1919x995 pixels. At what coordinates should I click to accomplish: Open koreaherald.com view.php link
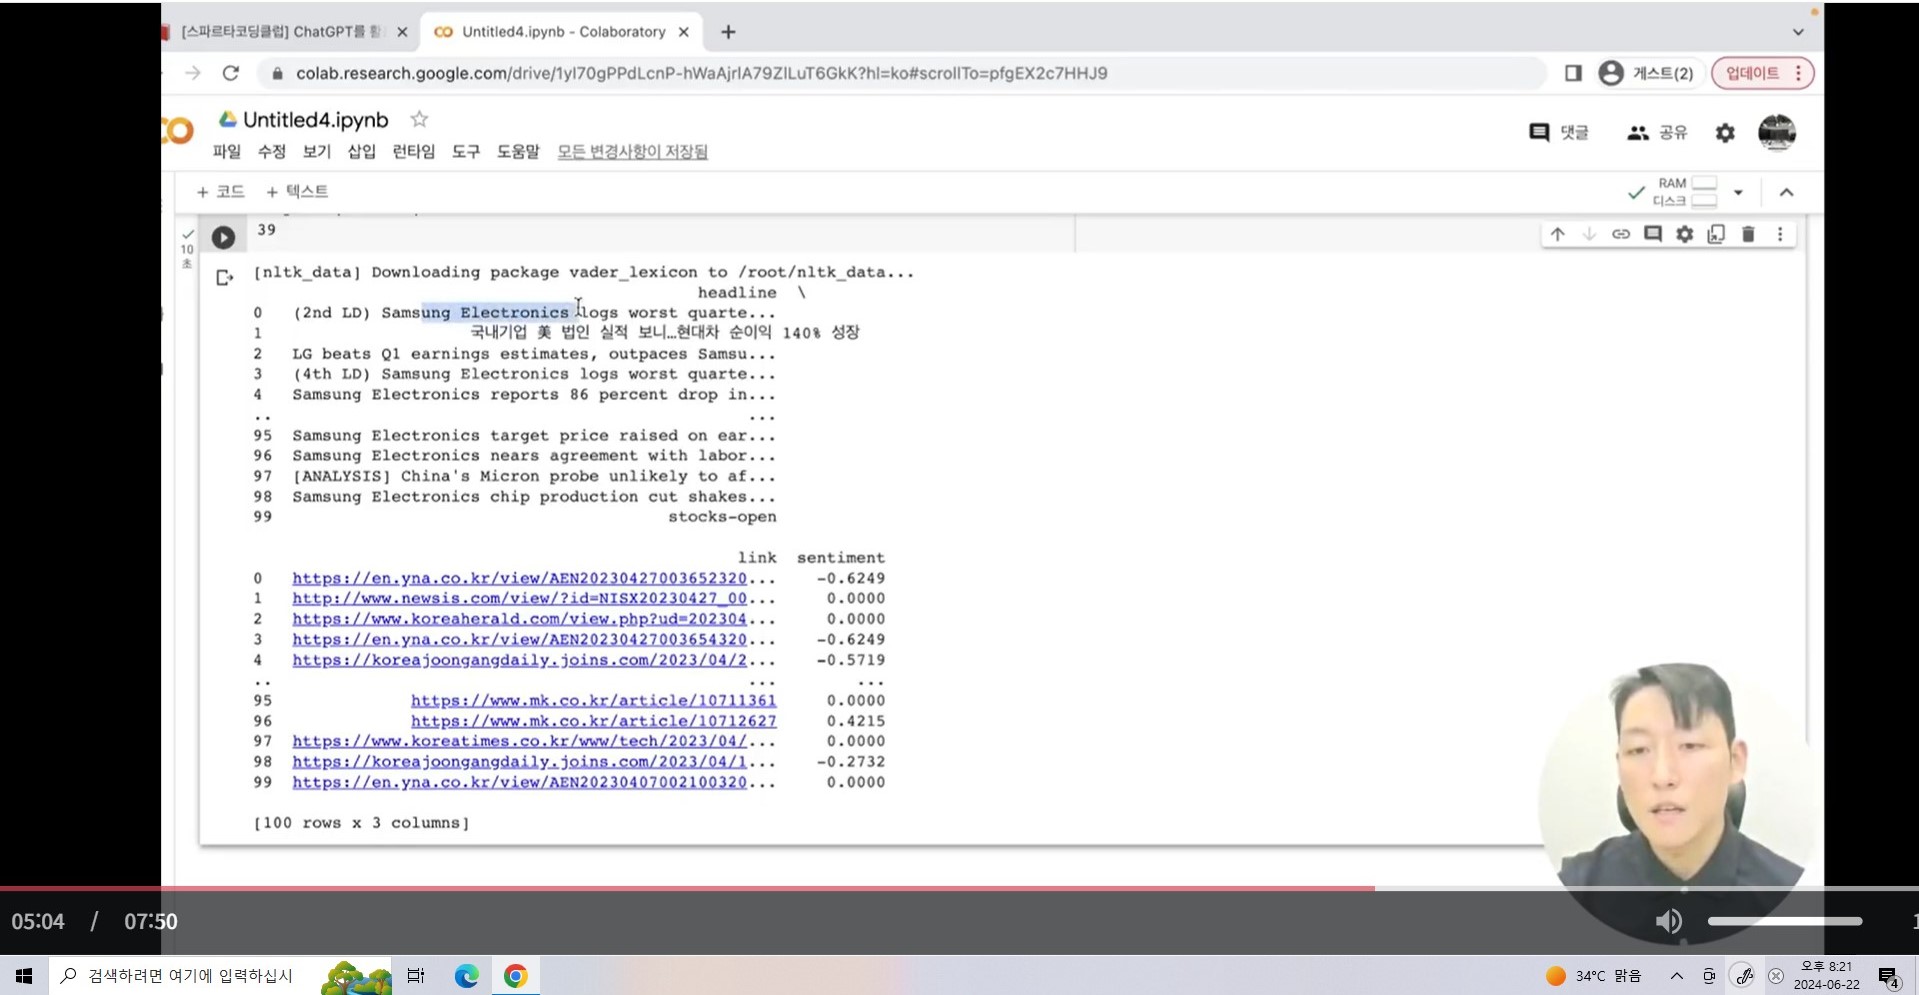(x=519, y=619)
